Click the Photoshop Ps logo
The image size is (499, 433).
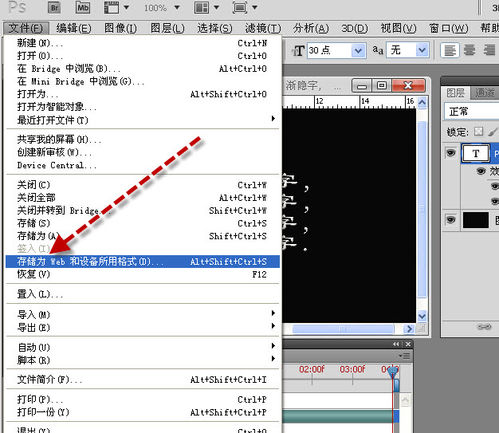17,7
